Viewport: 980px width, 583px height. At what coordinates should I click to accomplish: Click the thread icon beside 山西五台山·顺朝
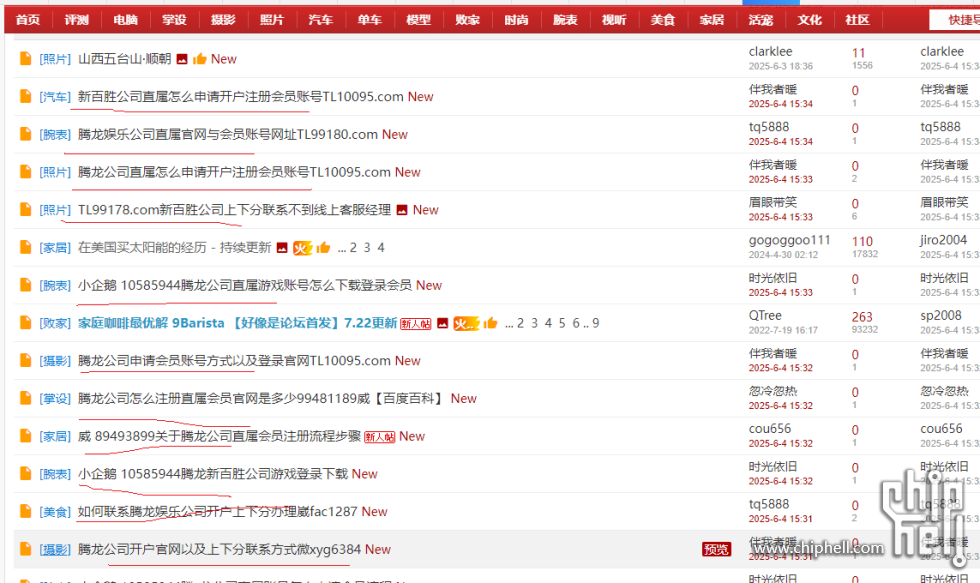tap(26, 59)
